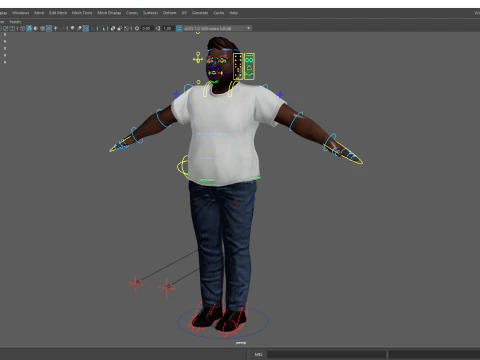
Task: Toggle the Textured display icon
Action: 49,28
